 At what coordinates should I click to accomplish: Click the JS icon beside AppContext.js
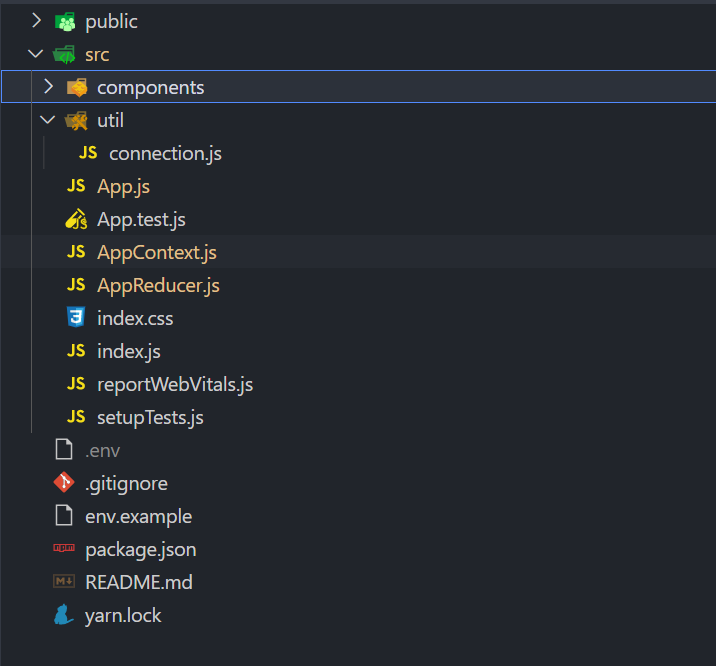coord(76,252)
